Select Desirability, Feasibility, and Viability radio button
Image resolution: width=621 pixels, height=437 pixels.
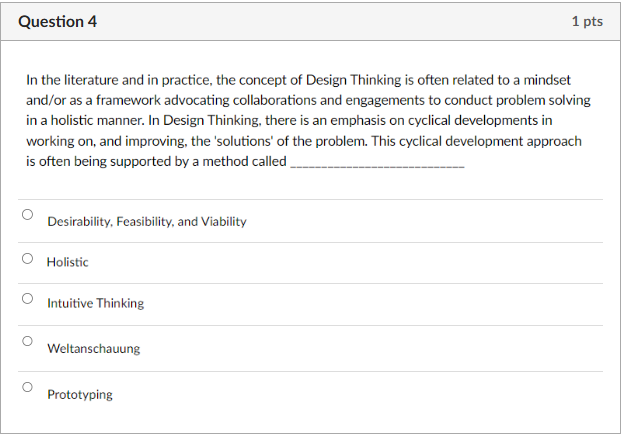tap(27, 214)
